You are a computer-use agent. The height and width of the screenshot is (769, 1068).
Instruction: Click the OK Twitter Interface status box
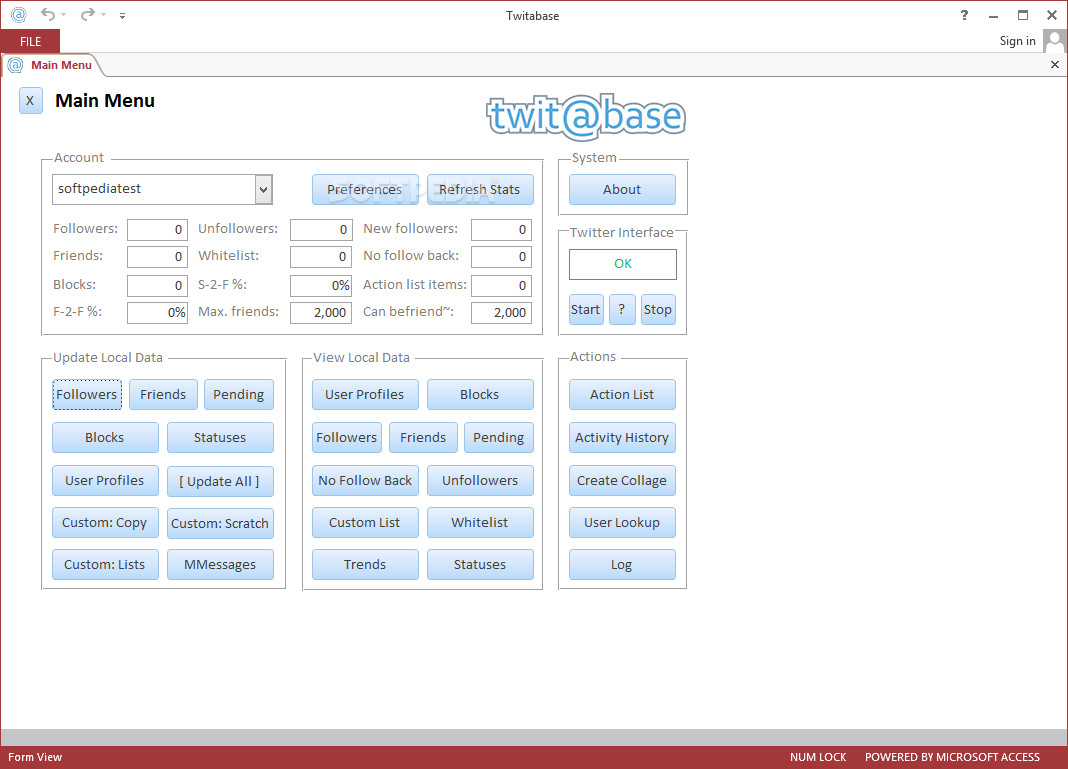point(623,264)
